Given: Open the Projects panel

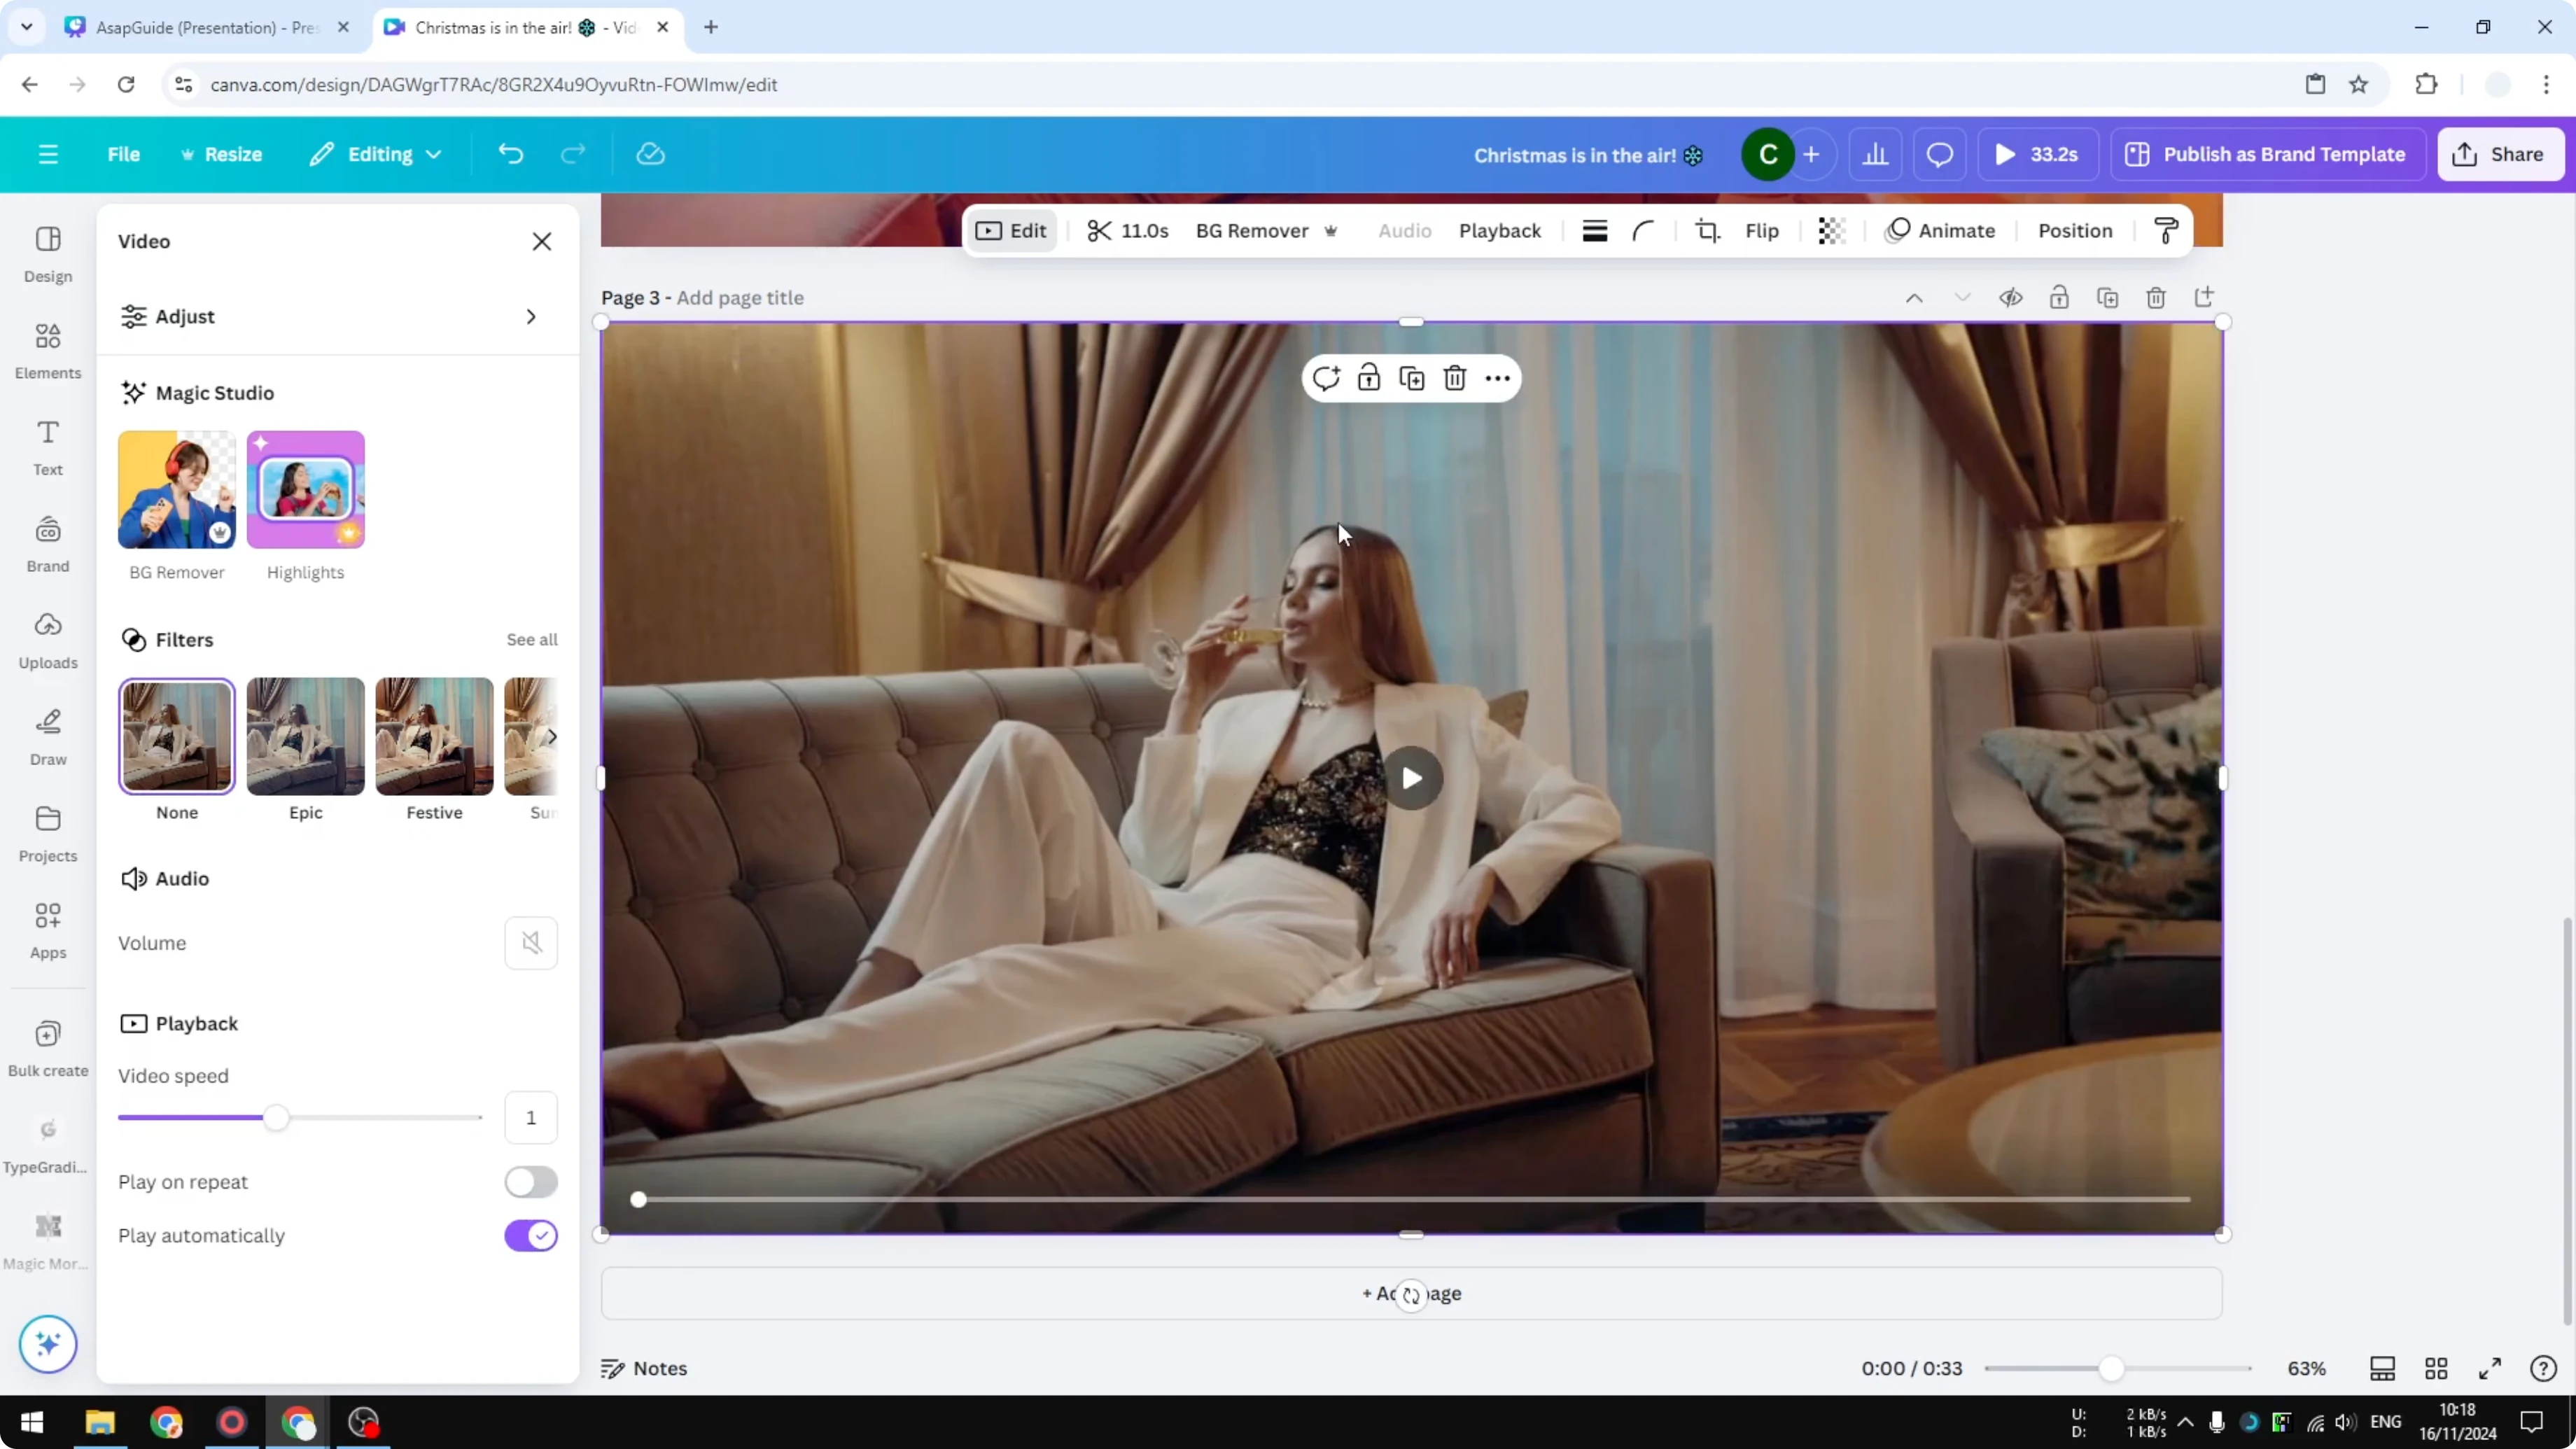Looking at the screenshot, I should (x=47, y=832).
